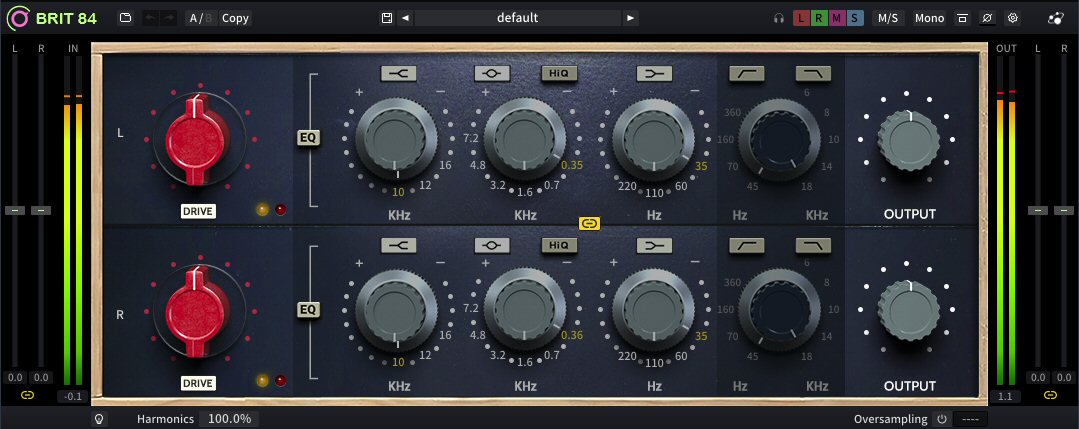Screen dimensions: 1079x429
Task: Open settings gear icon
Action: tap(1013, 19)
